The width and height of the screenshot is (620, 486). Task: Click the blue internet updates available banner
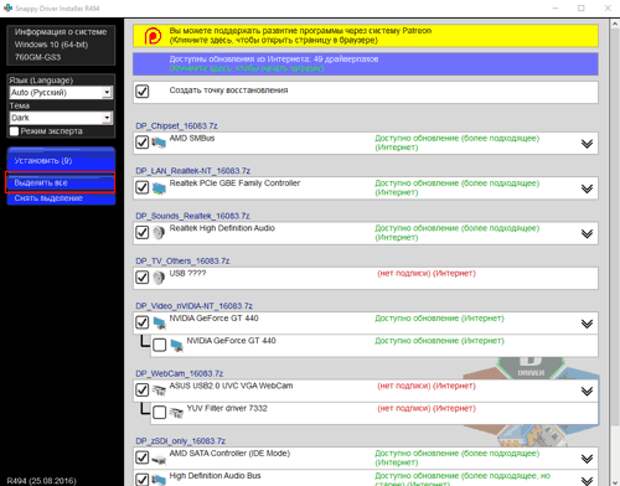click(365, 64)
